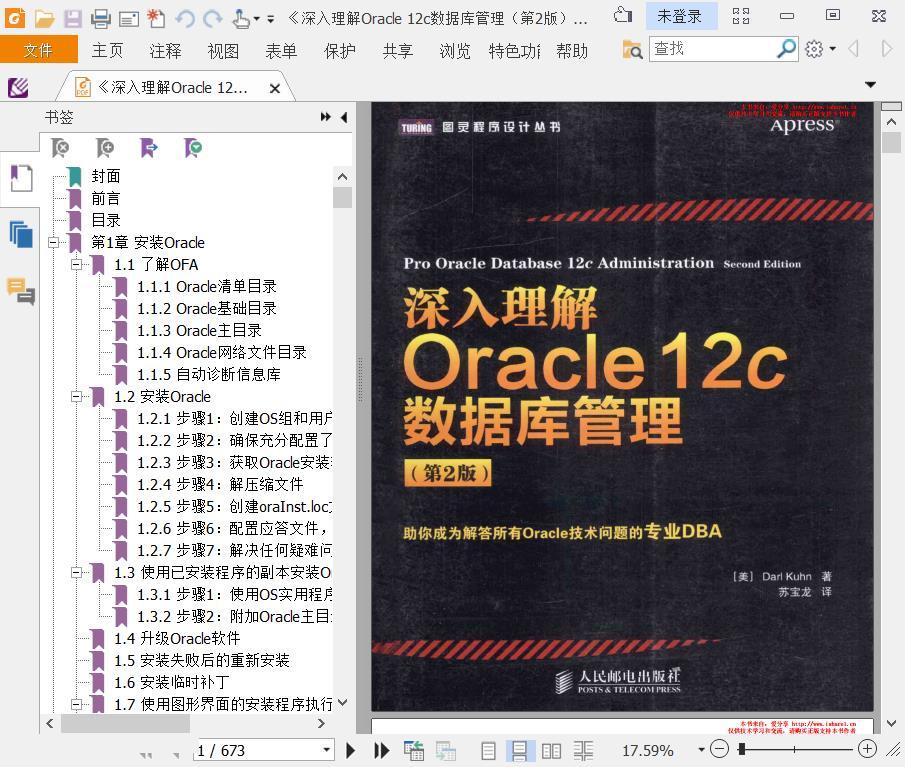Click the bookmark with green check icon
Viewport: 905px width, 767px height.
pos(193,148)
